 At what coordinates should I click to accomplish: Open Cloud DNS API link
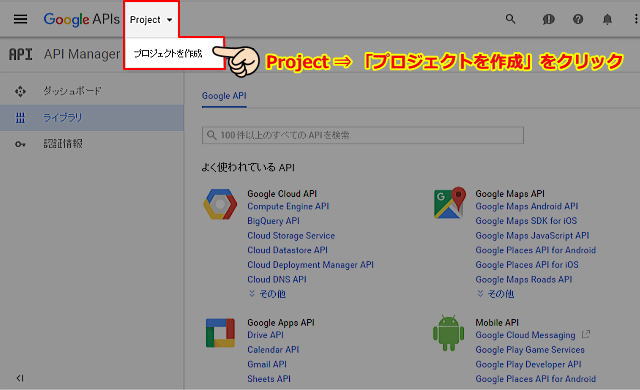click(x=277, y=279)
